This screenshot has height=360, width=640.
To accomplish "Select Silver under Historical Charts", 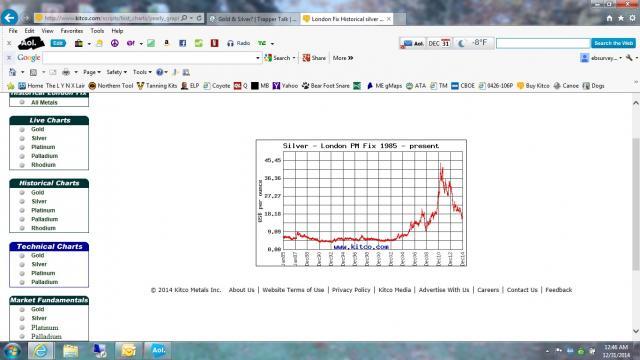I will (39, 201).
